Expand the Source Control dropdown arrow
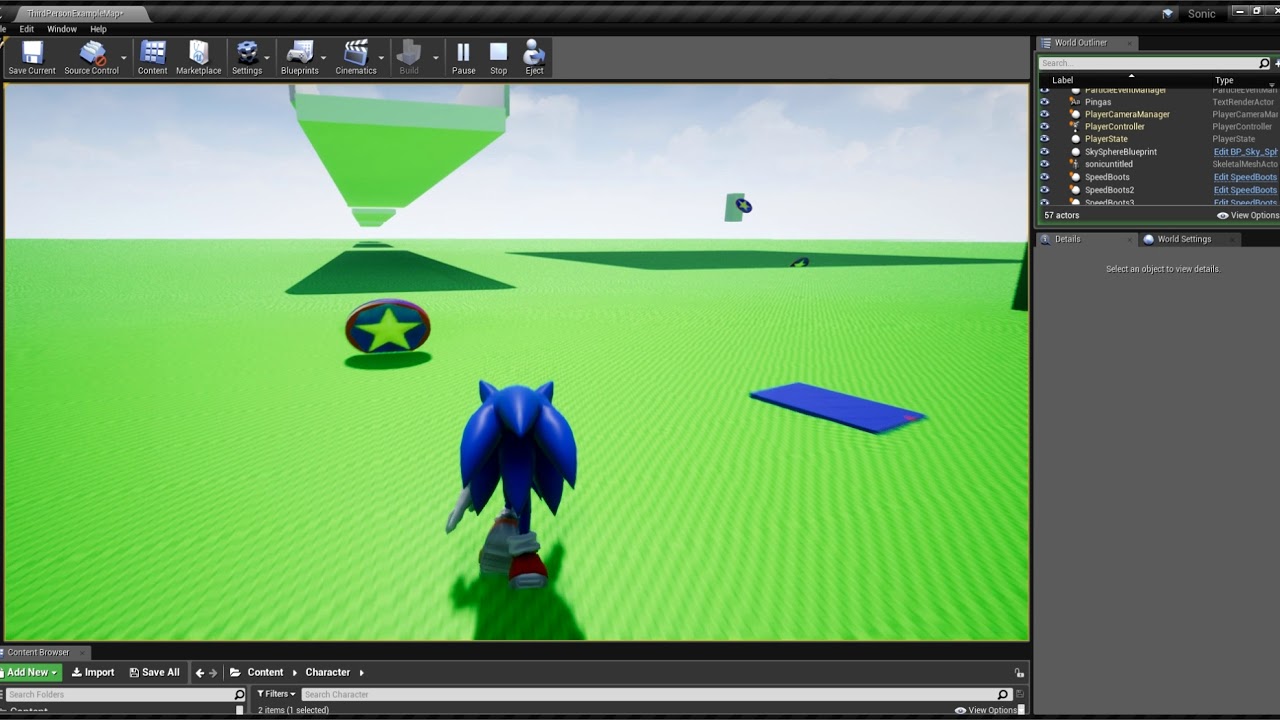This screenshot has width=1280, height=720. point(124,58)
